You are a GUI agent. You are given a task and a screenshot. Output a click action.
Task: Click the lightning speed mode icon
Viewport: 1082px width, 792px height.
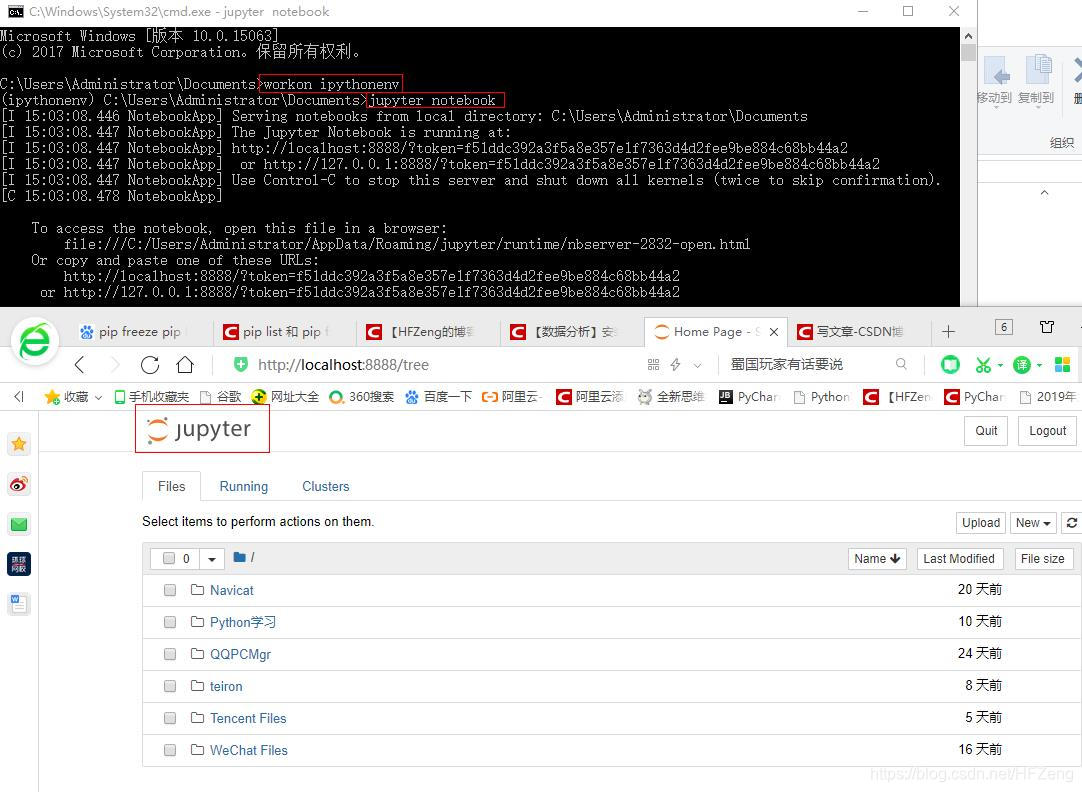(x=676, y=364)
